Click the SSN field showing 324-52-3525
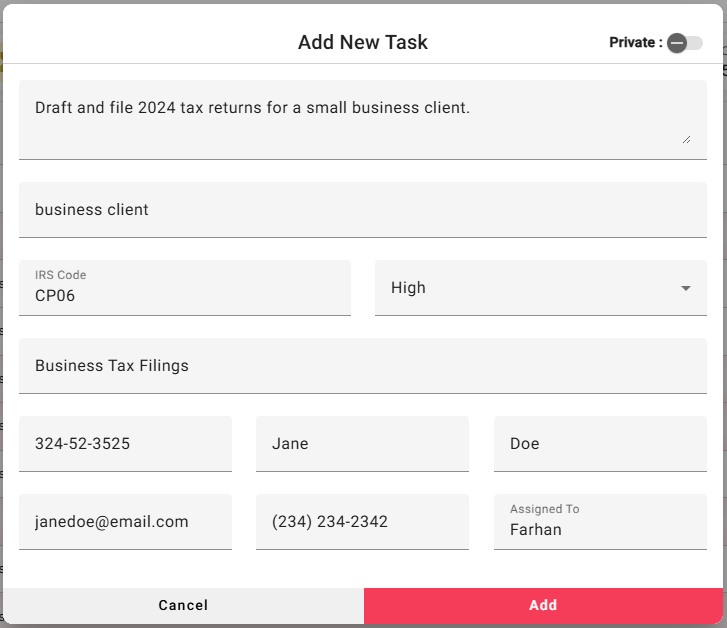The width and height of the screenshot is (727, 628). coord(125,444)
